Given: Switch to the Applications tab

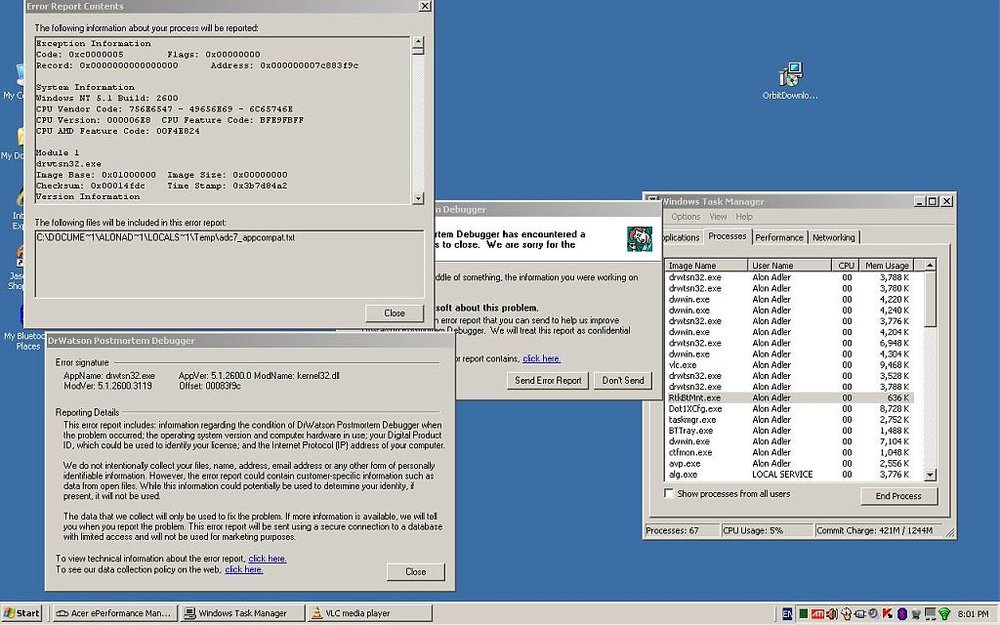Looking at the screenshot, I should [682, 237].
